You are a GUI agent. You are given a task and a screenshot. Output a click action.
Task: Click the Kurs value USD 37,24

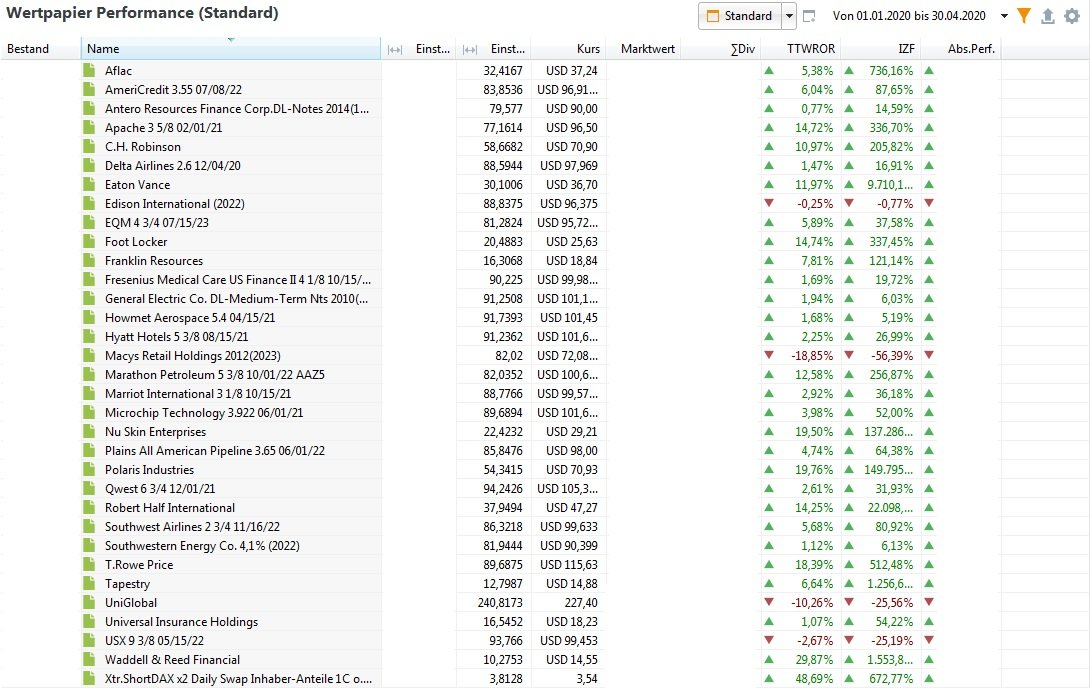571,70
